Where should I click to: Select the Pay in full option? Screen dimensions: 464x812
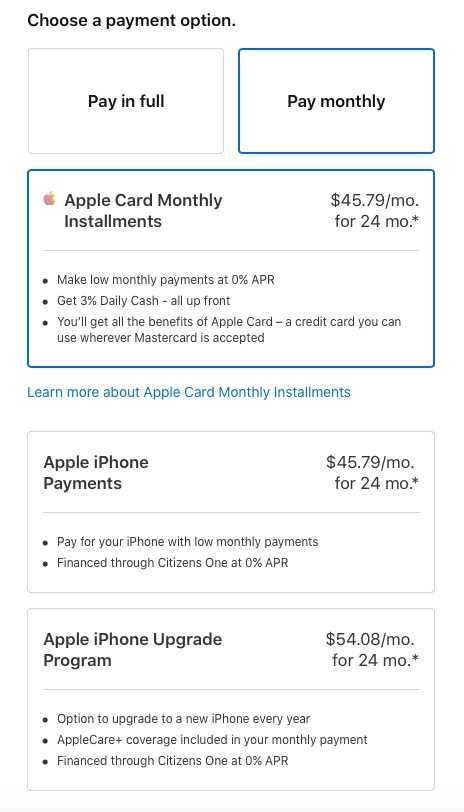(x=126, y=101)
